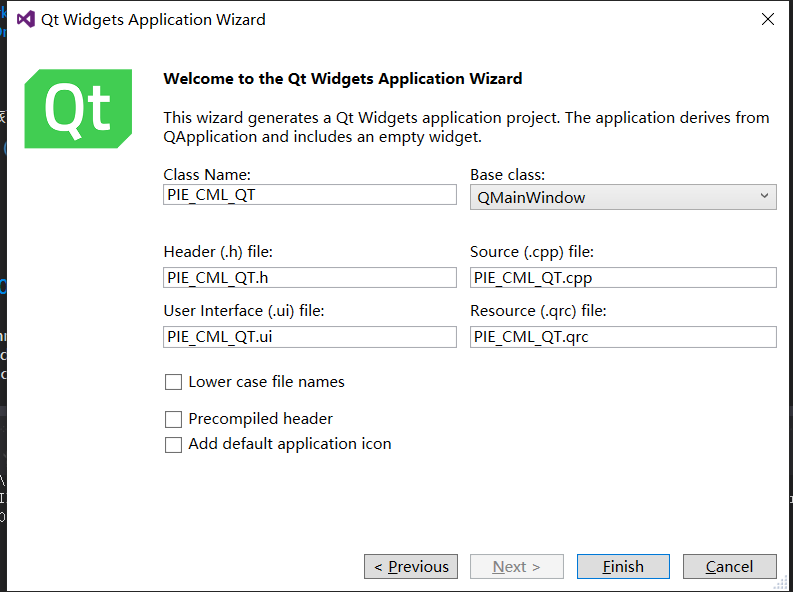
Task: Enable Lower case file names checkbox
Action: click(173, 382)
